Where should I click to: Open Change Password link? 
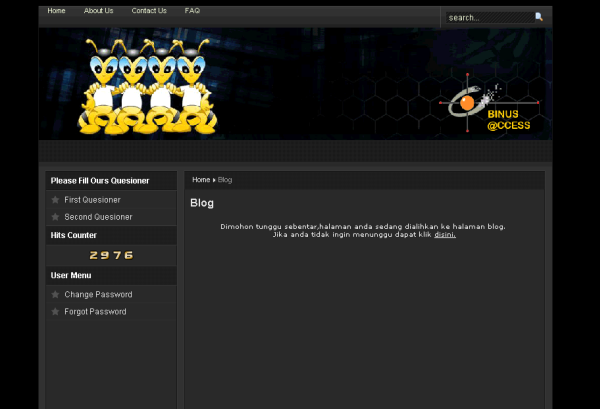point(98,295)
